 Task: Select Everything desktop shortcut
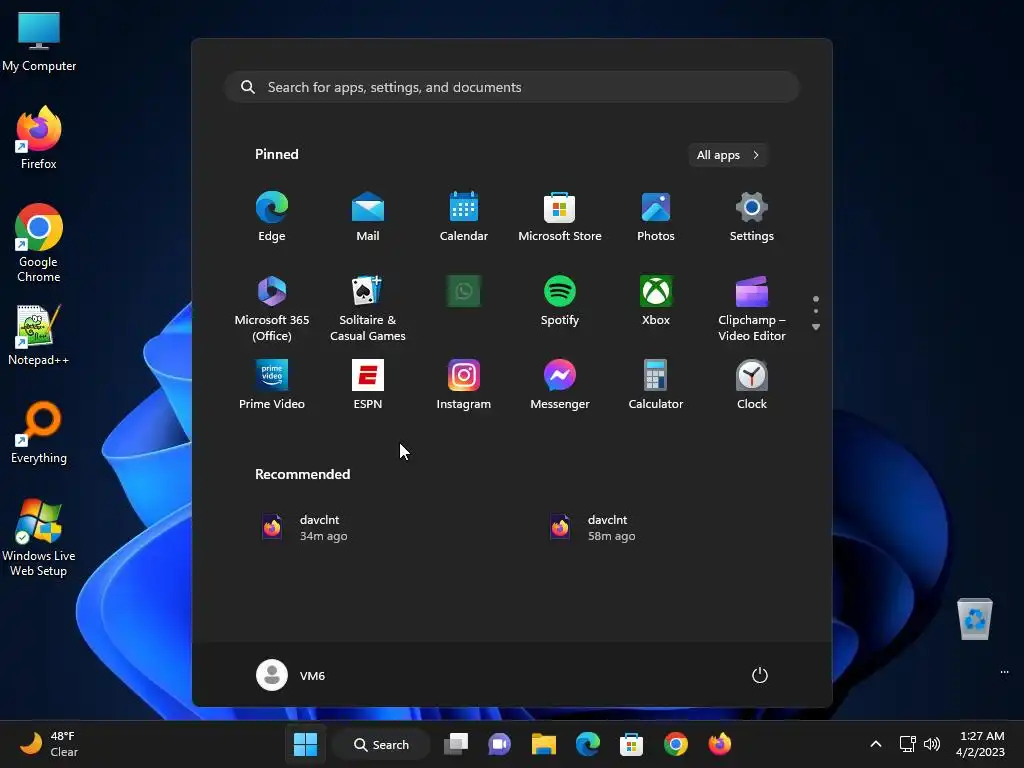[39, 432]
